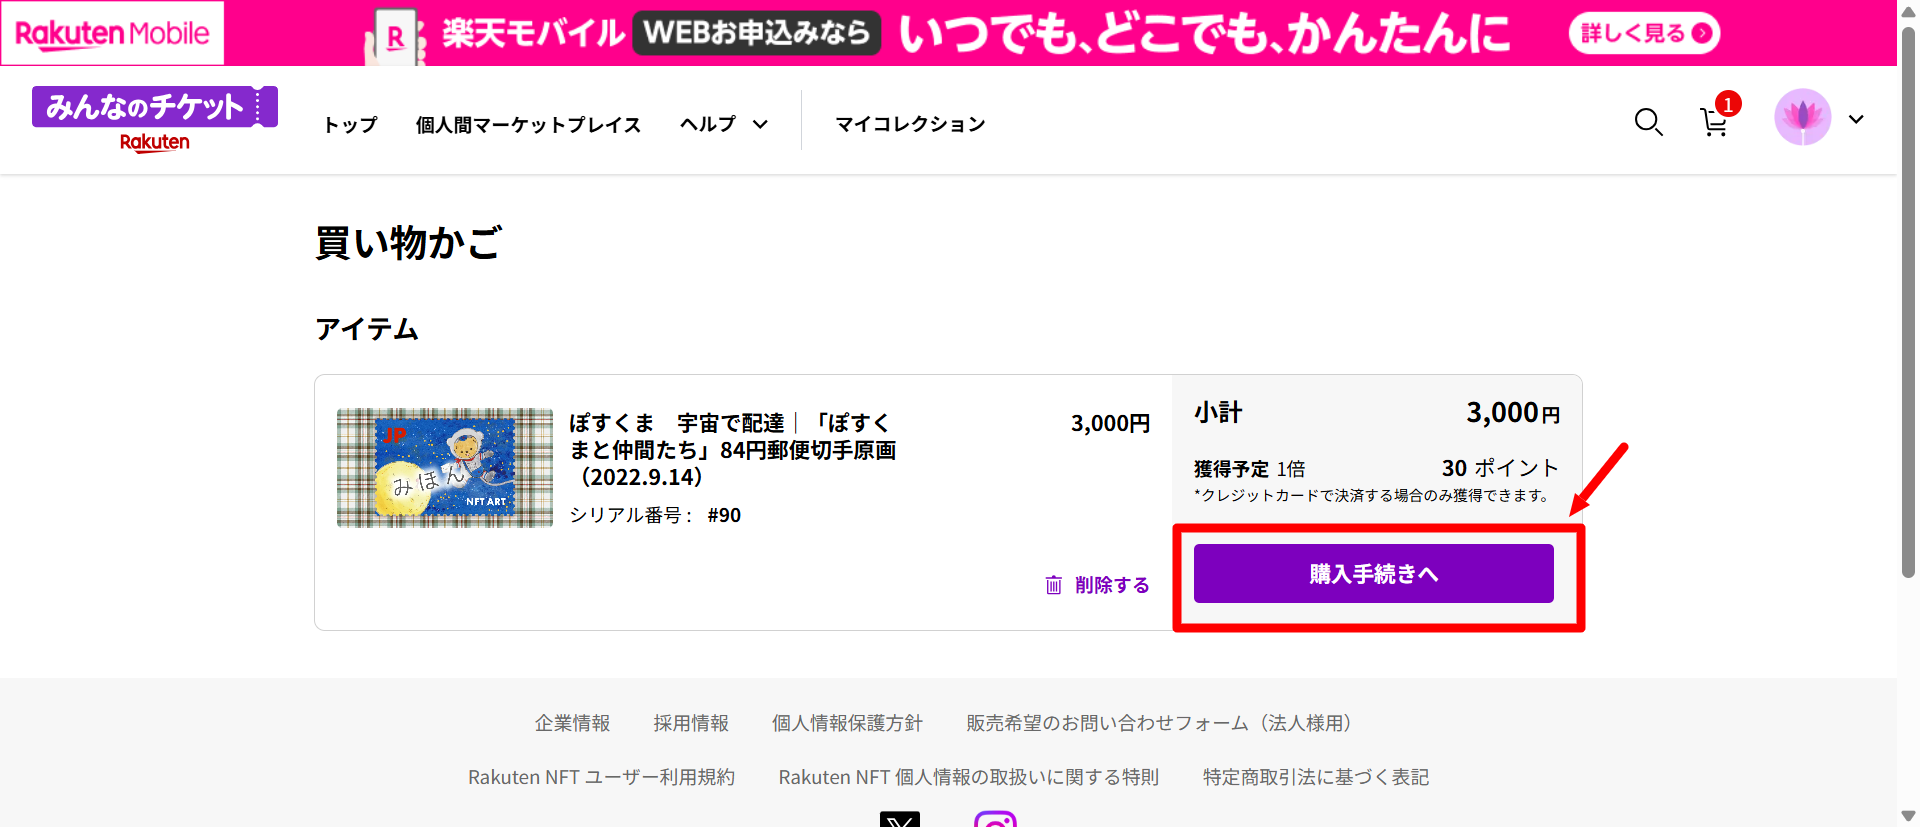The height and width of the screenshot is (827, 1920).
Task: Open Rakuten NFT ユーザー利用規約 link
Action: [x=601, y=777]
